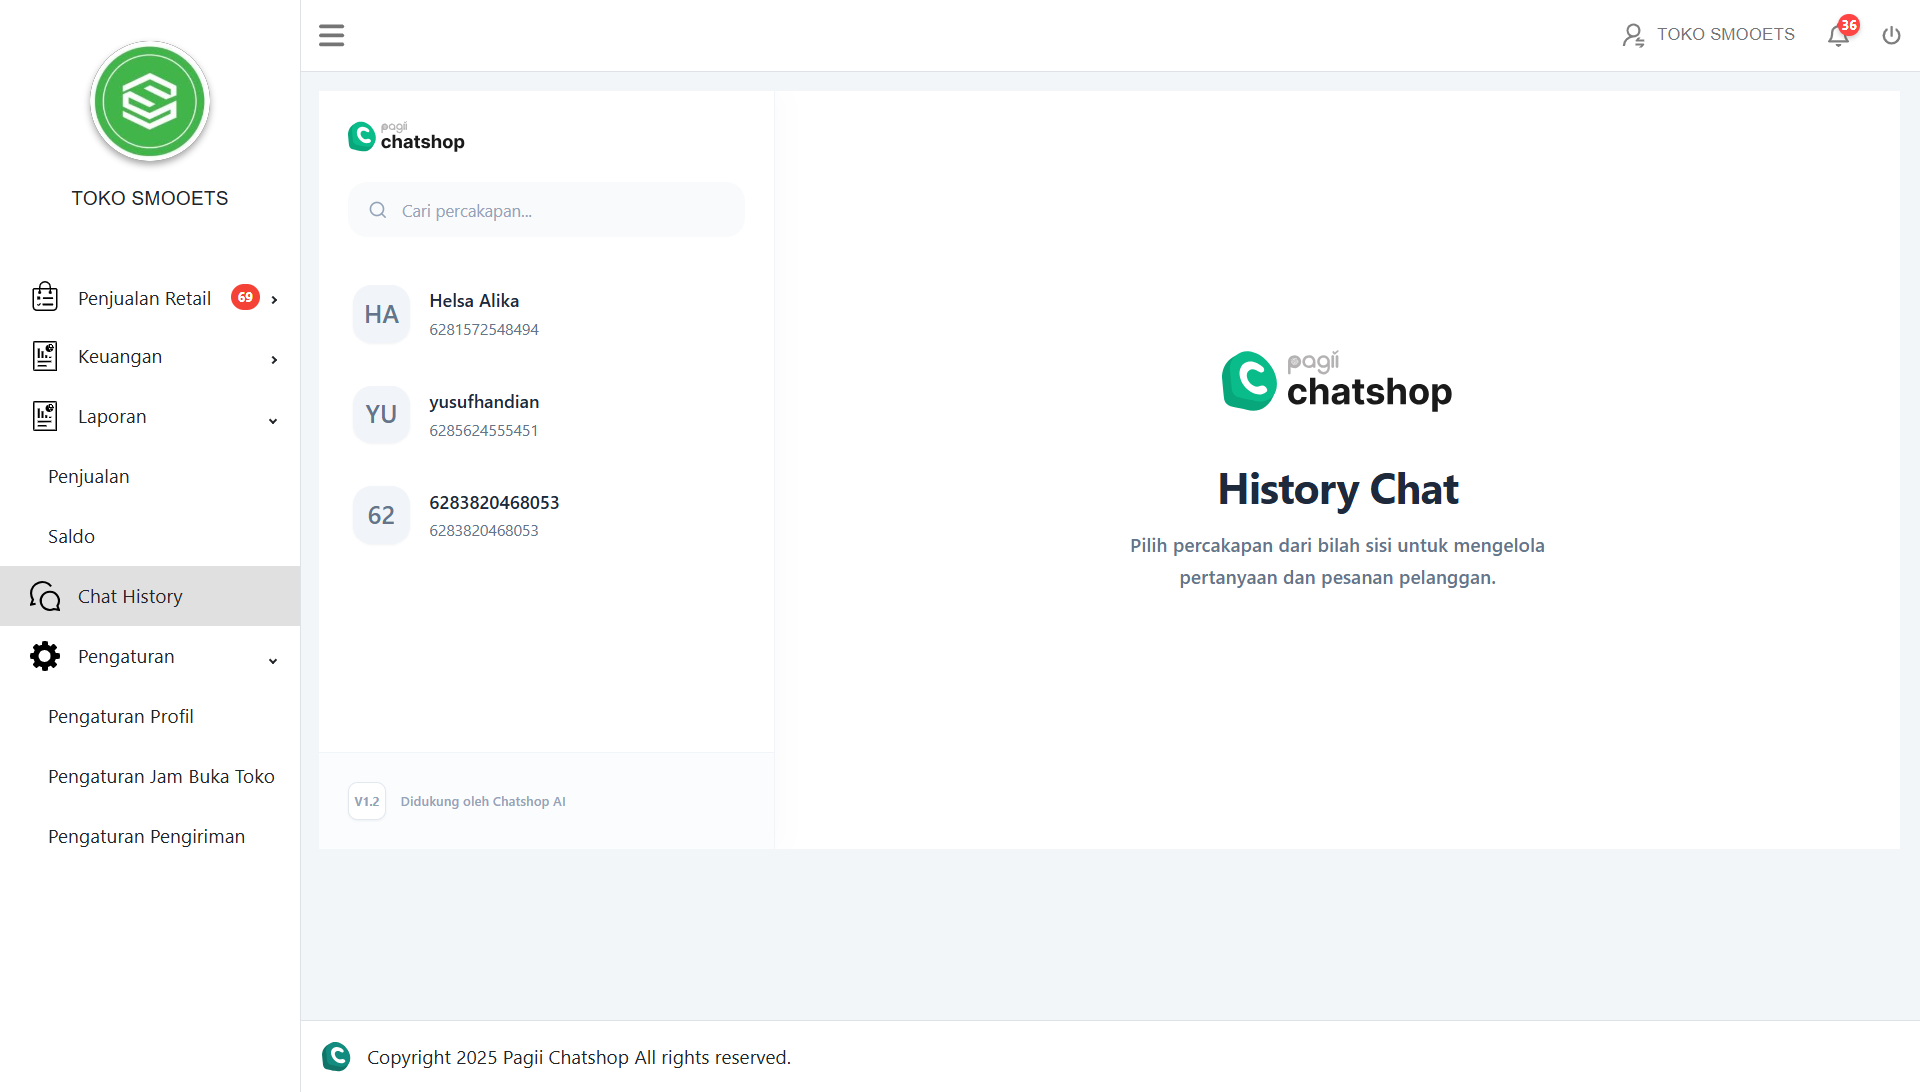The width and height of the screenshot is (1920, 1092).
Task: Click the Keuangan finance icon
Action: (x=44, y=356)
